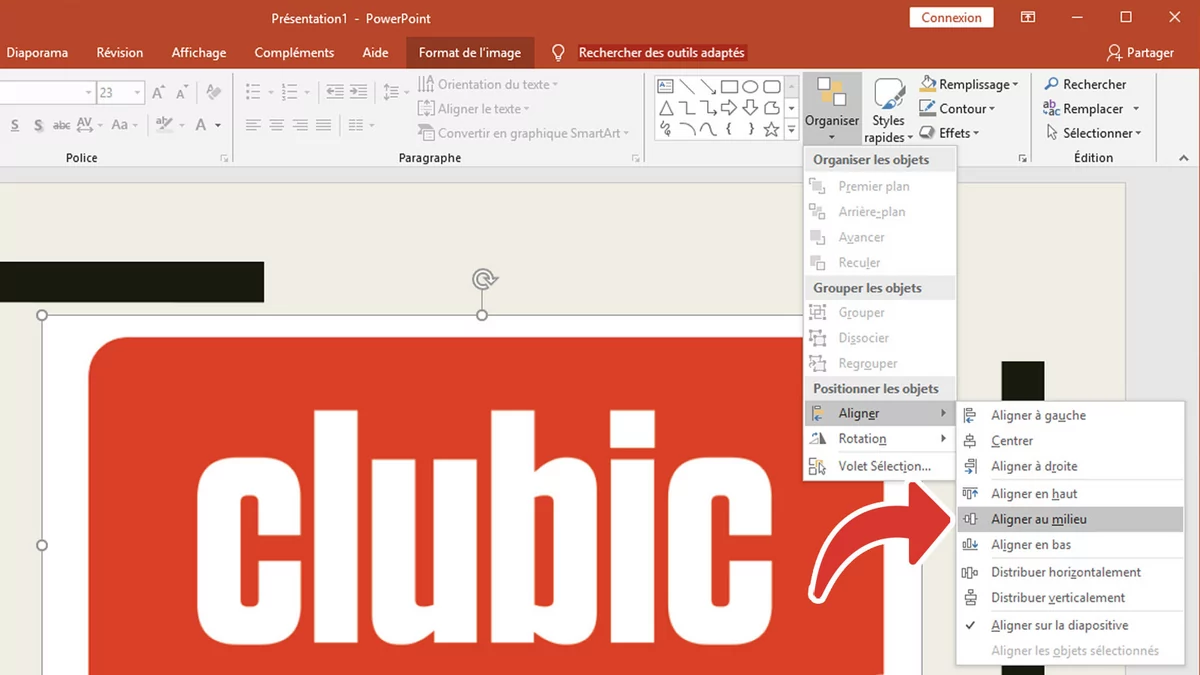Click the Decrease Indent icon

point(335,92)
